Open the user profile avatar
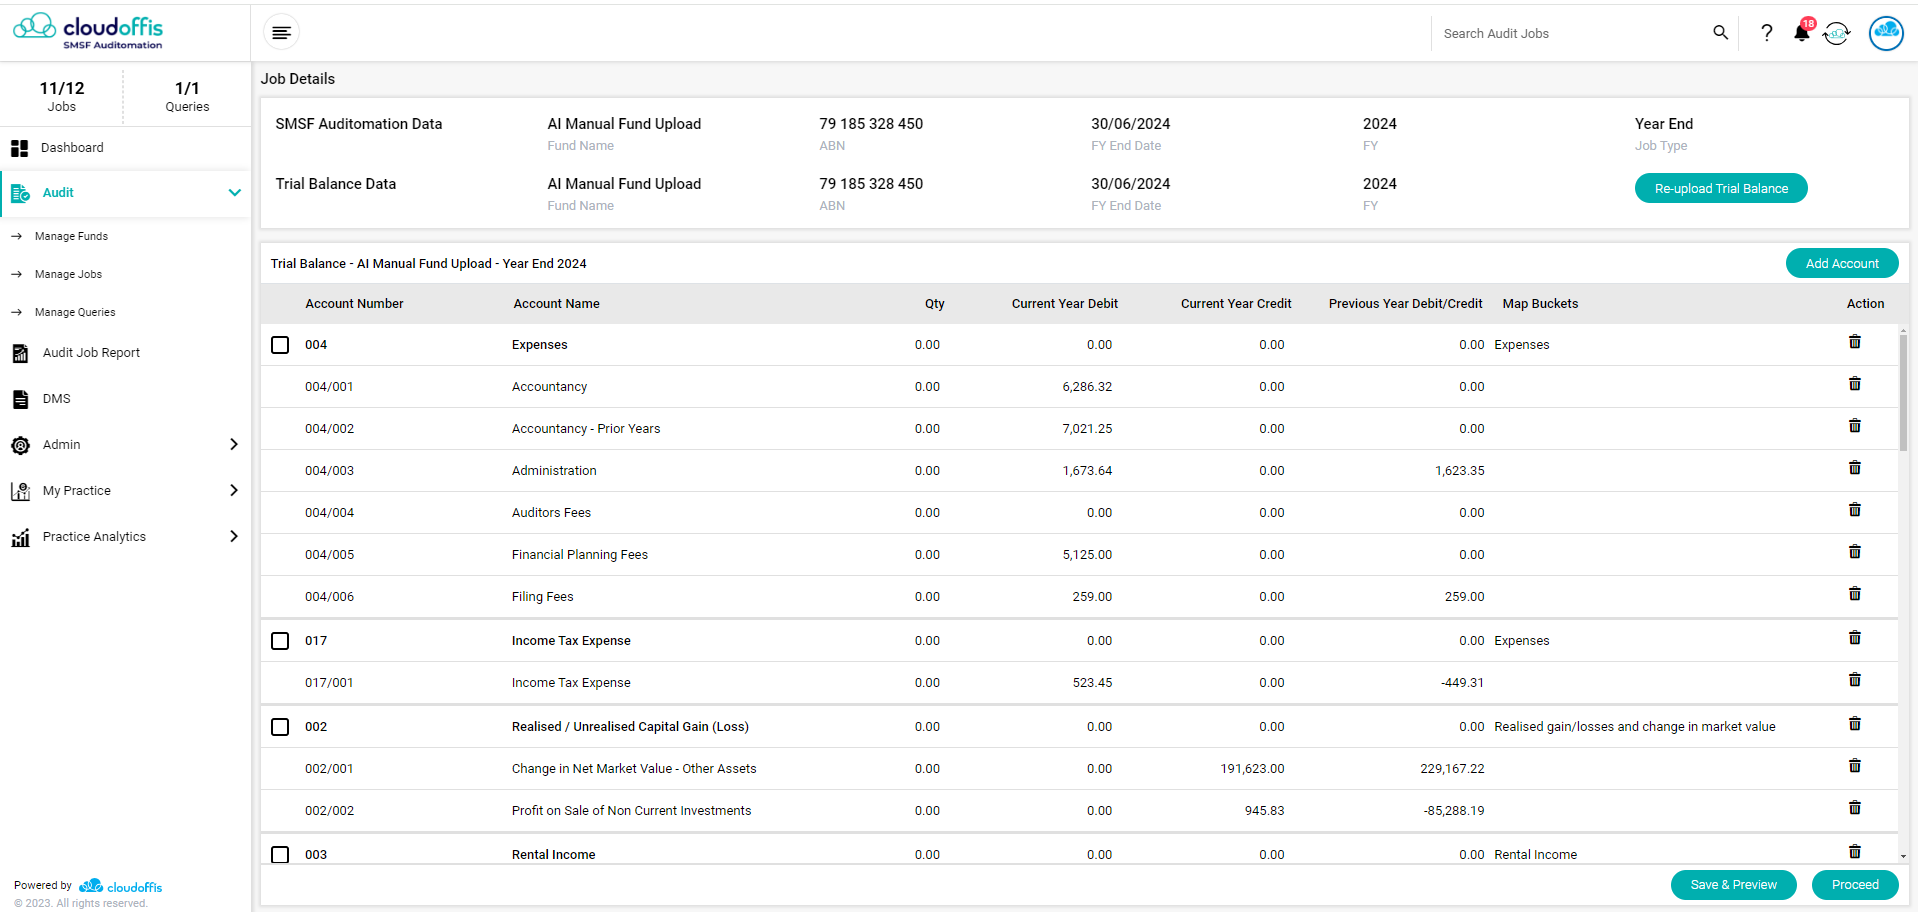Image resolution: width=1918 pixels, height=912 pixels. point(1885,33)
